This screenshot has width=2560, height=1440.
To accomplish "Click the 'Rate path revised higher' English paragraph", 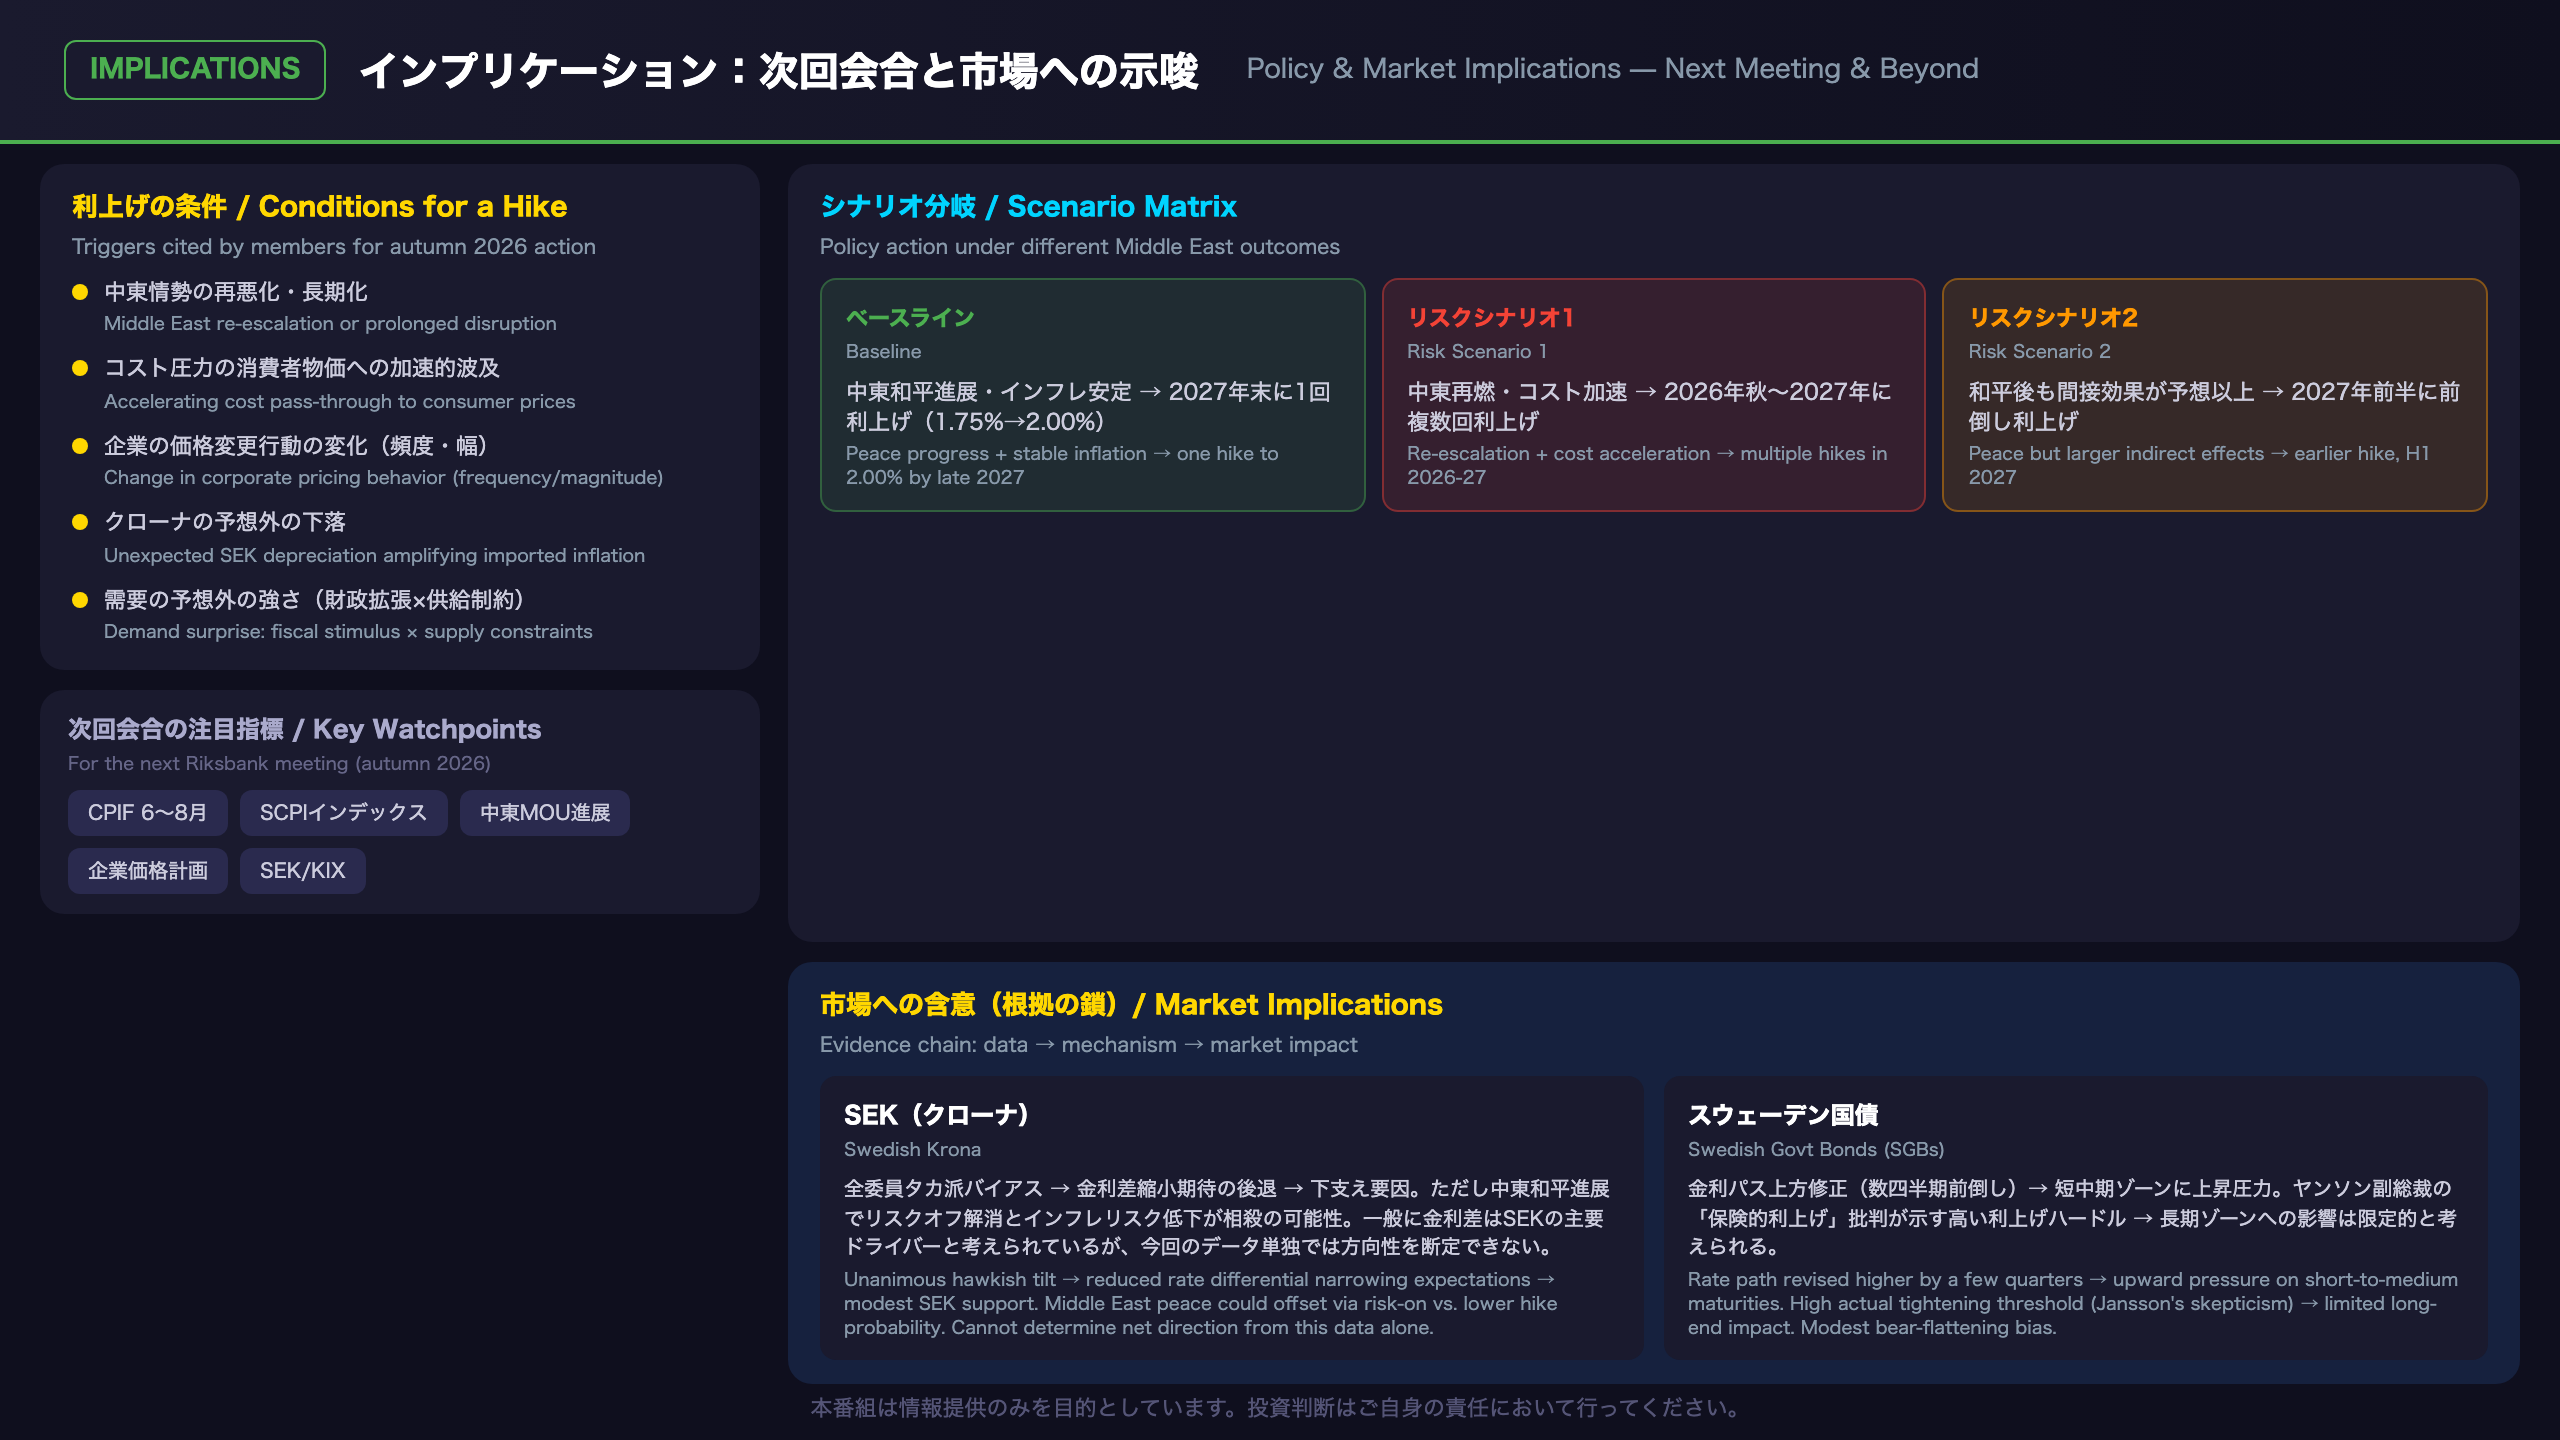I will coord(2072,1304).
